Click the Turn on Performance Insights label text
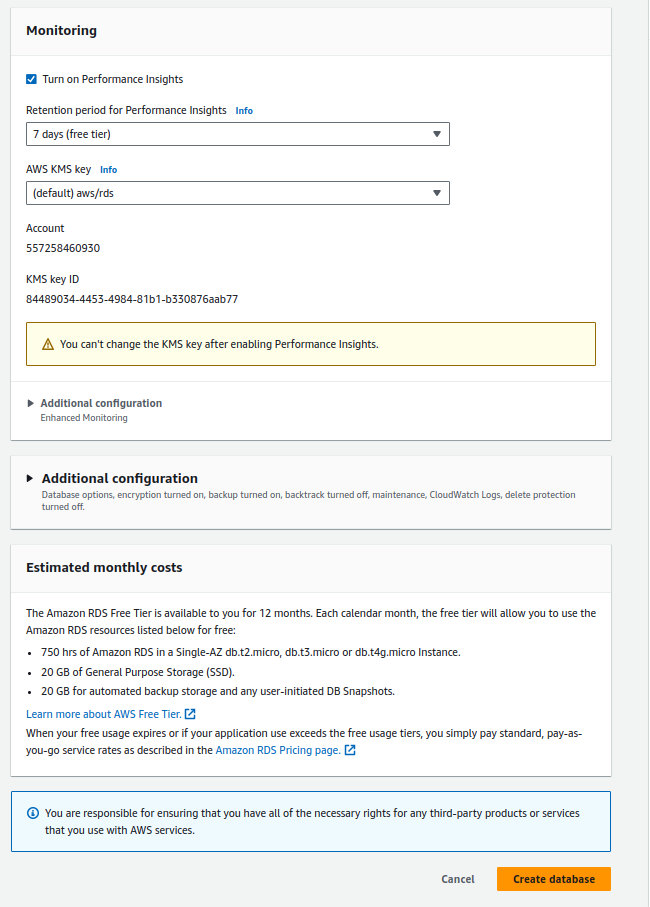This screenshot has width=650, height=907. 113,79
